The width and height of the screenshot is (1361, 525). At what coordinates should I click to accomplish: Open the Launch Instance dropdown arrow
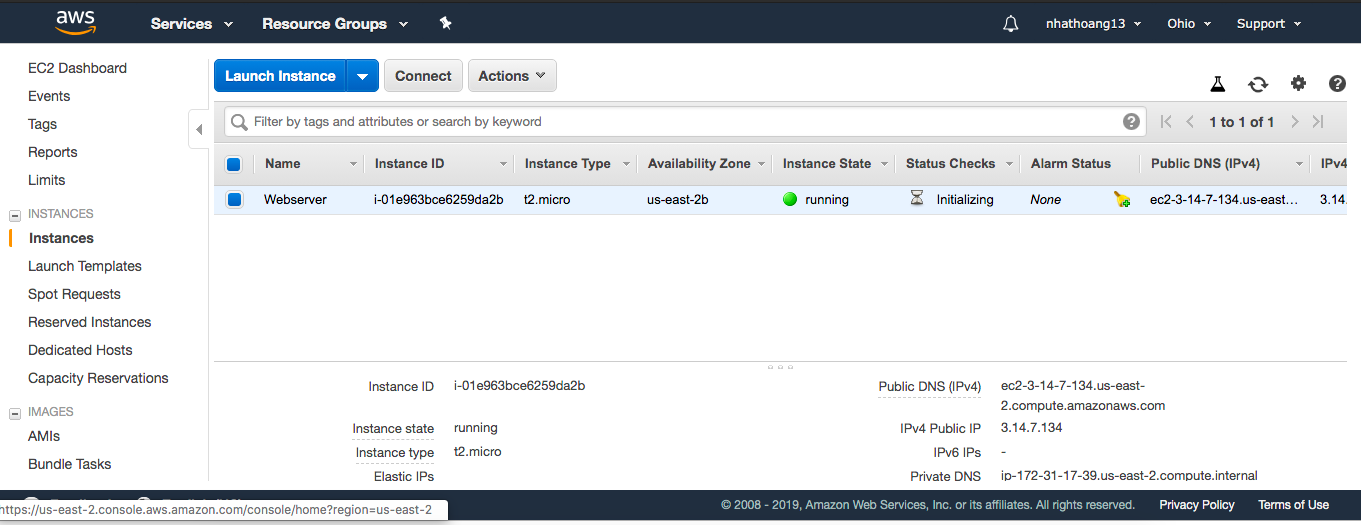pyautogui.click(x=362, y=76)
